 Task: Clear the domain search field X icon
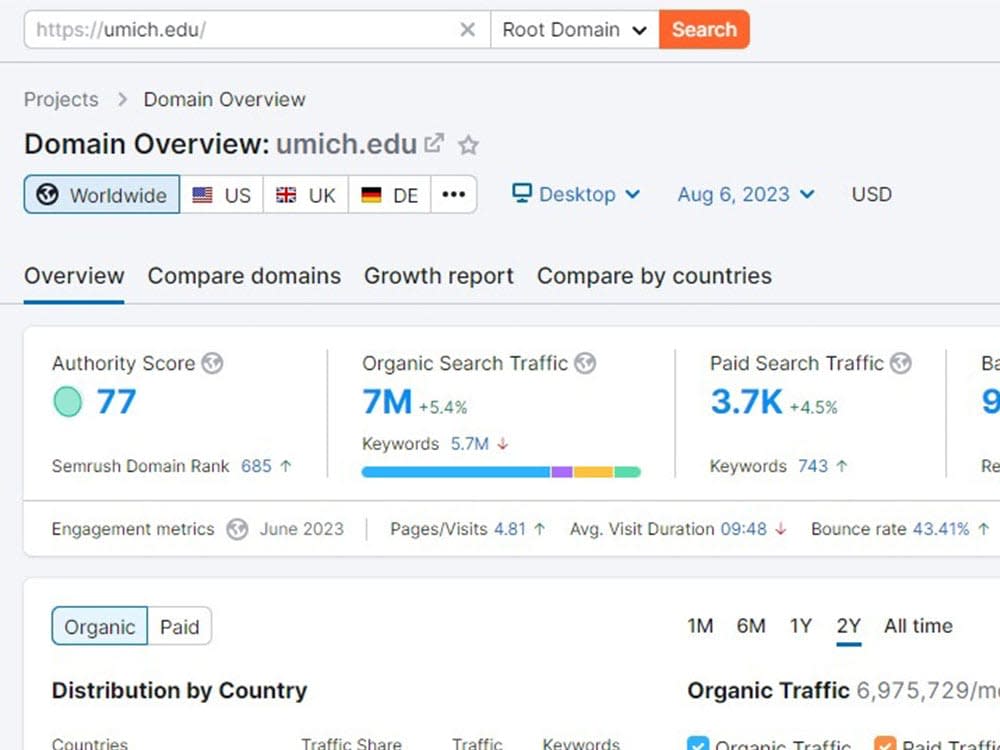pos(467,29)
